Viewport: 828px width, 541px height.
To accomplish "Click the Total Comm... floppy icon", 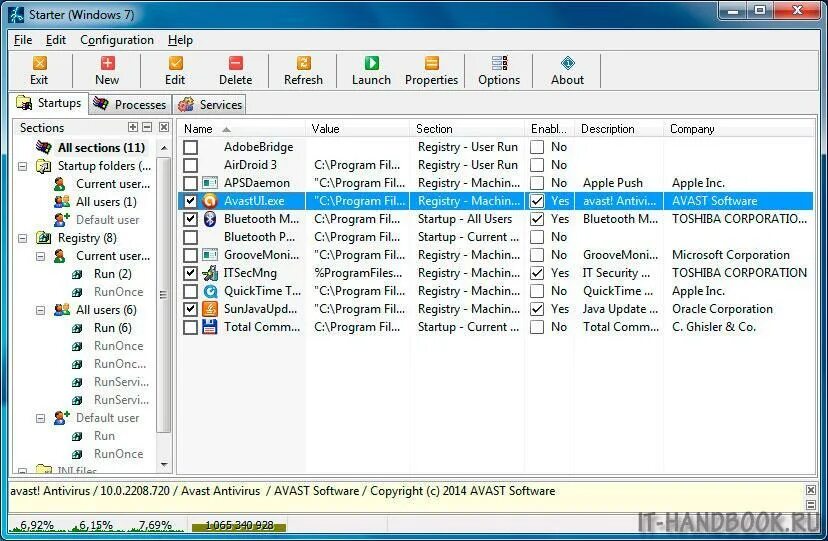I will [x=210, y=327].
